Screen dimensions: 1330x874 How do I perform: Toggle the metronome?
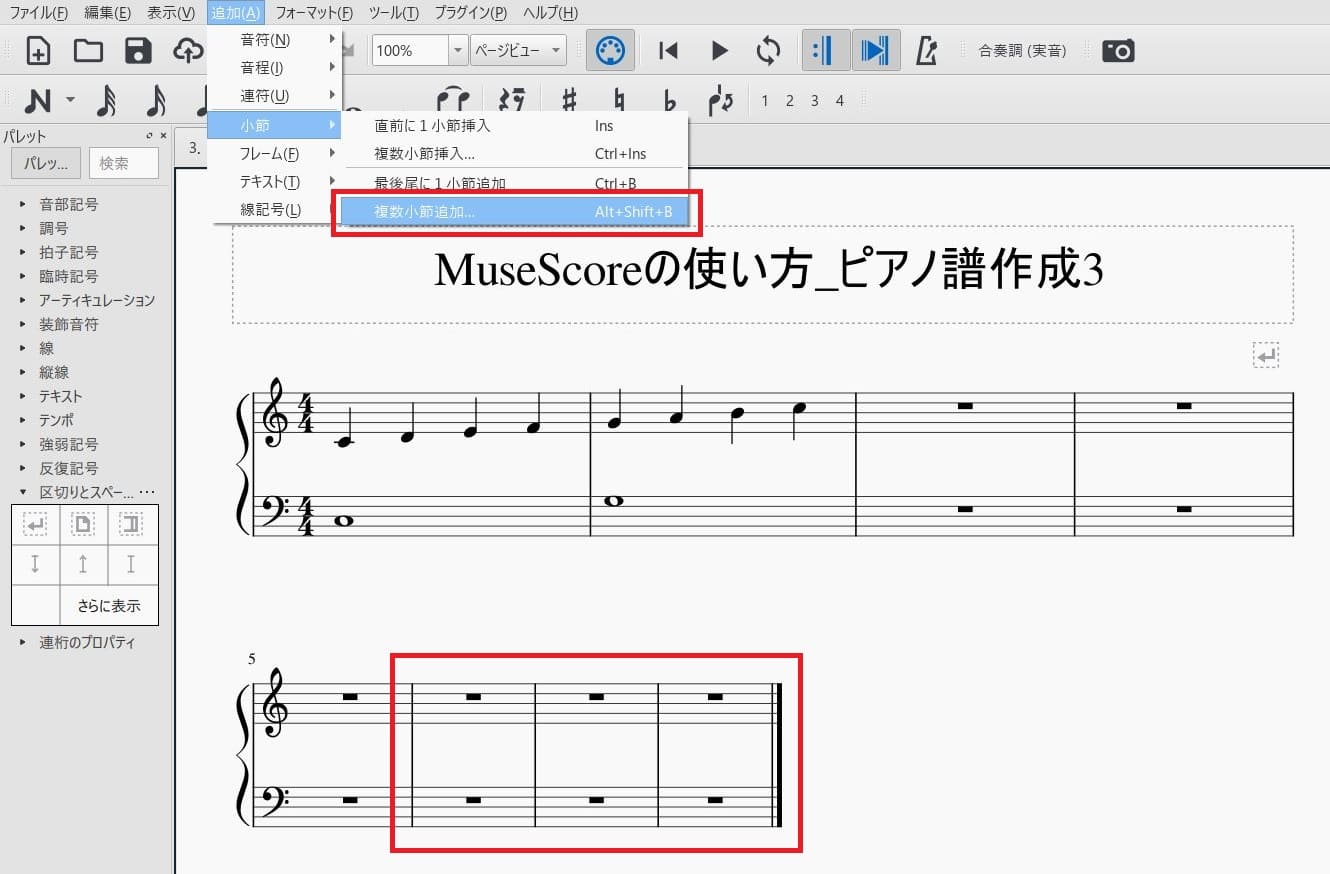(x=926, y=51)
